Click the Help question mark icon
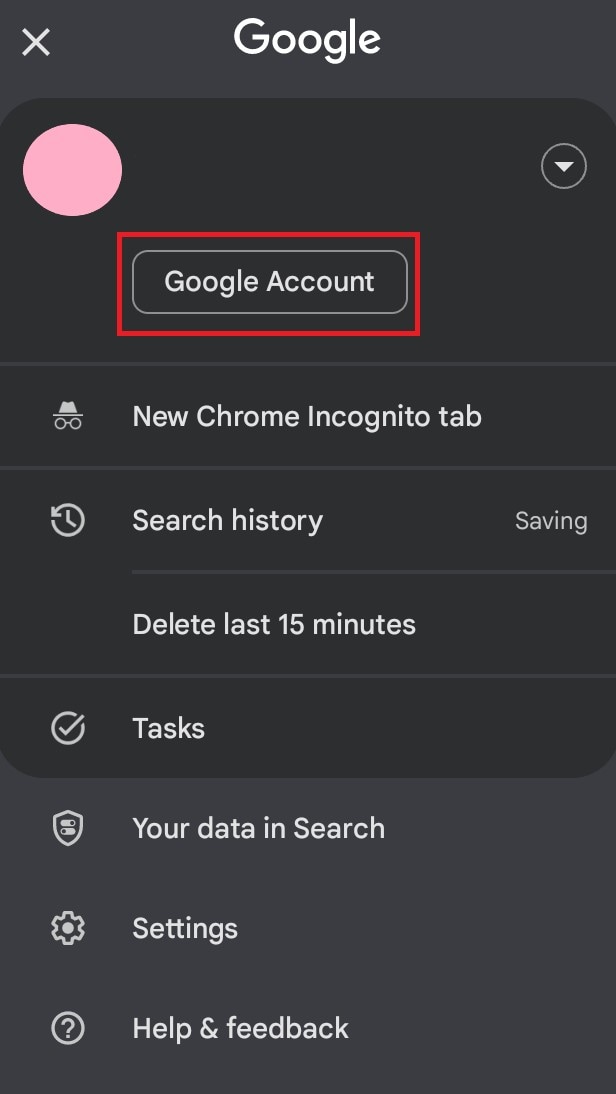This screenshot has width=616, height=1094. pyautogui.click(x=68, y=1028)
